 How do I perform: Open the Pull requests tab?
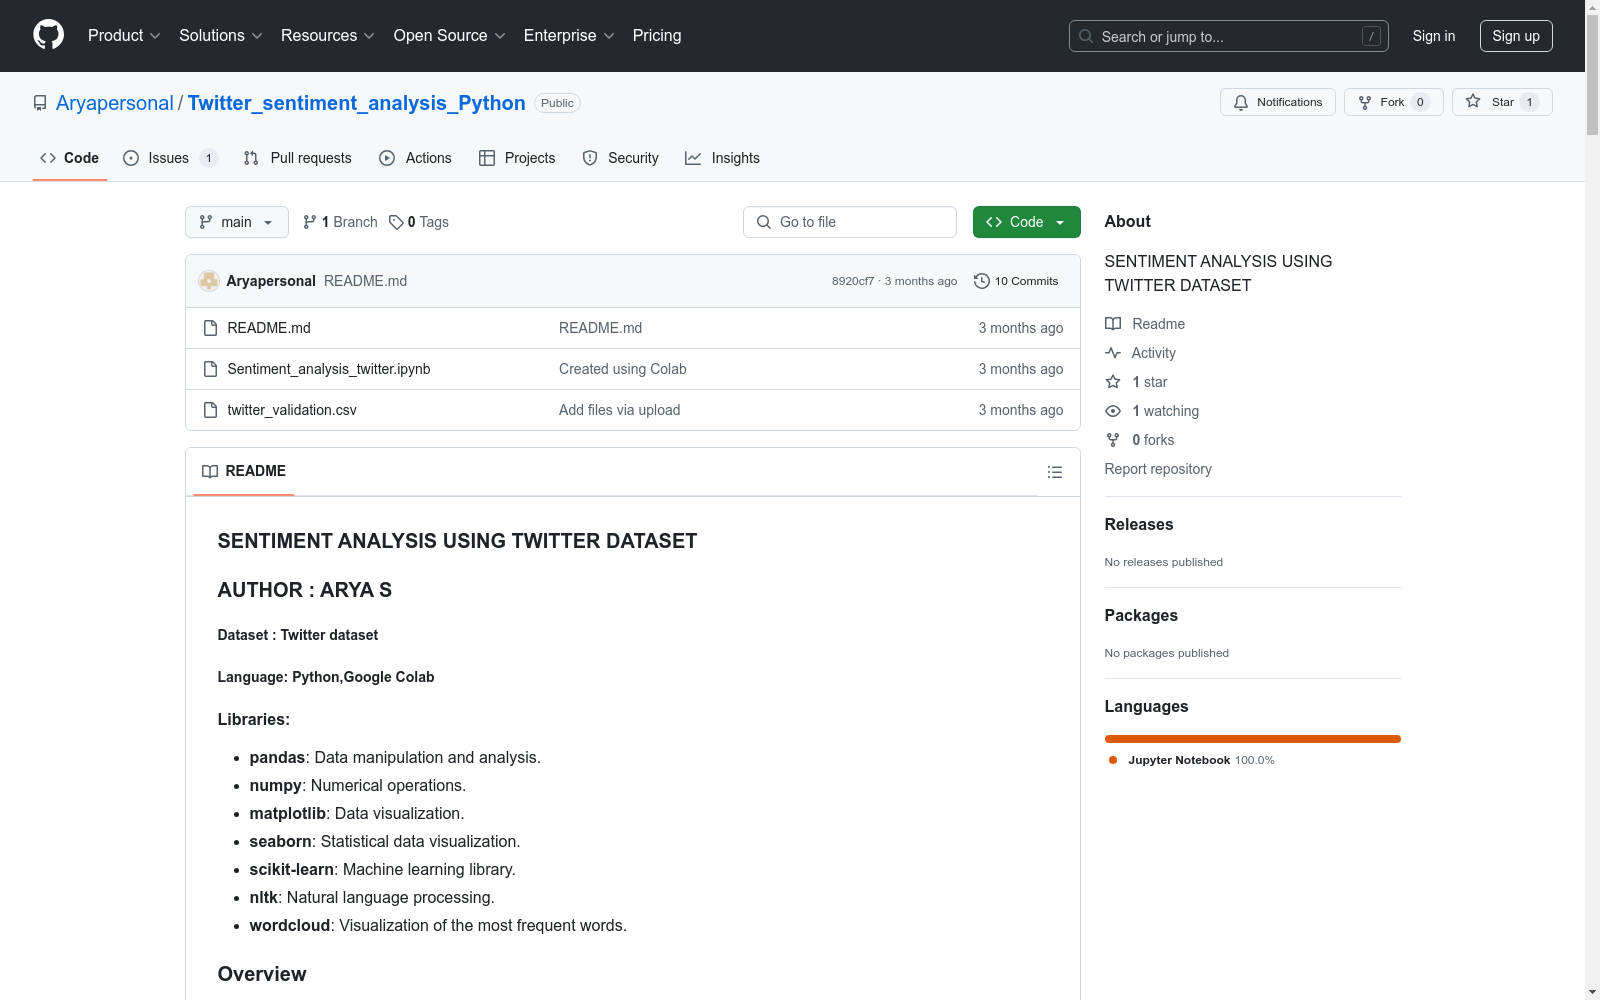click(x=297, y=158)
